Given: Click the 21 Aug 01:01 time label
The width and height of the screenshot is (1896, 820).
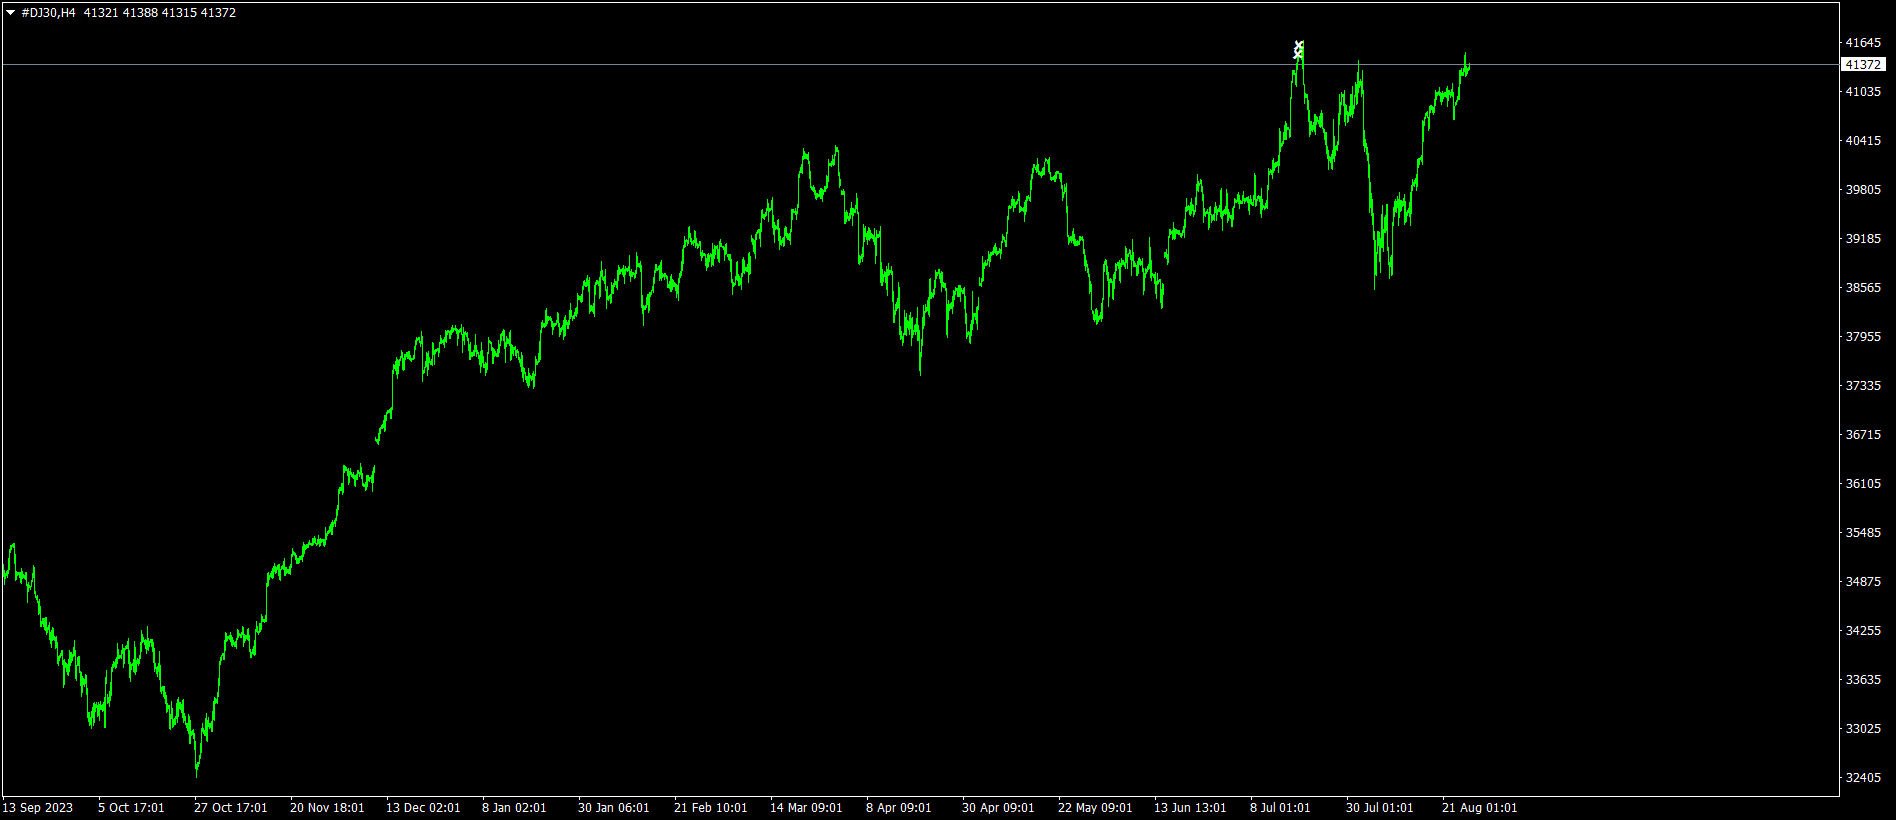Looking at the screenshot, I should pyautogui.click(x=1479, y=808).
